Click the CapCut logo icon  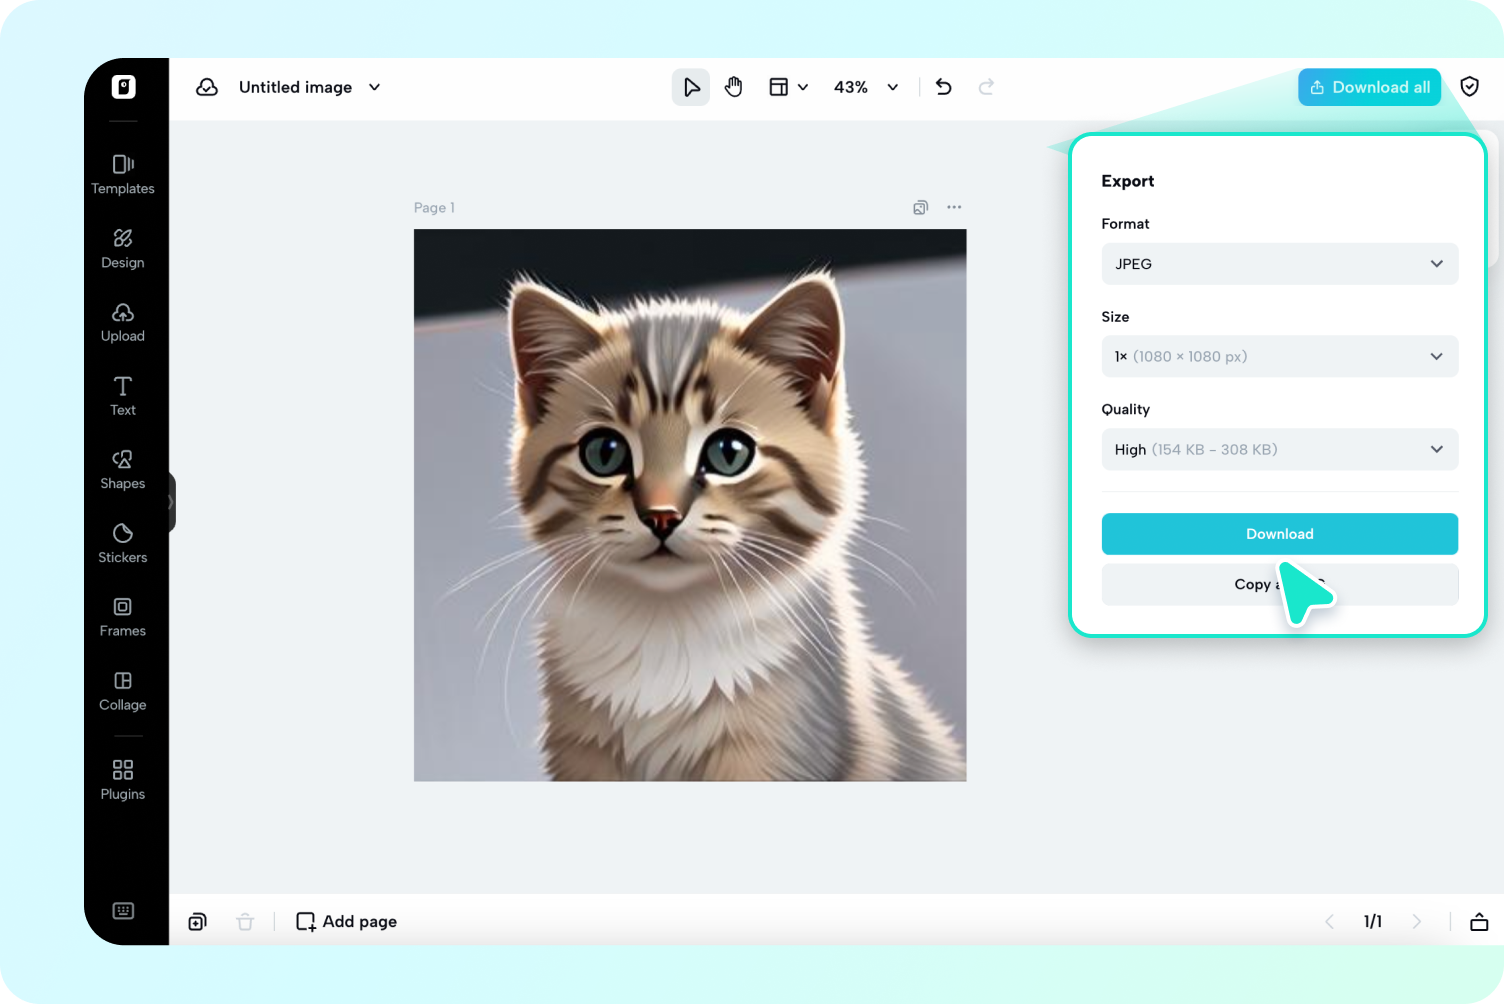123,87
